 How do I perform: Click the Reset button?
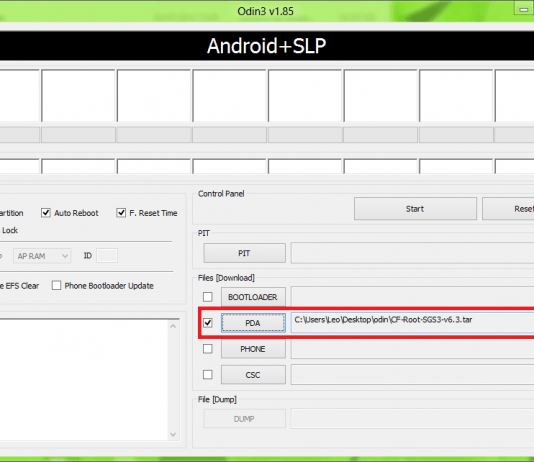[508, 209]
